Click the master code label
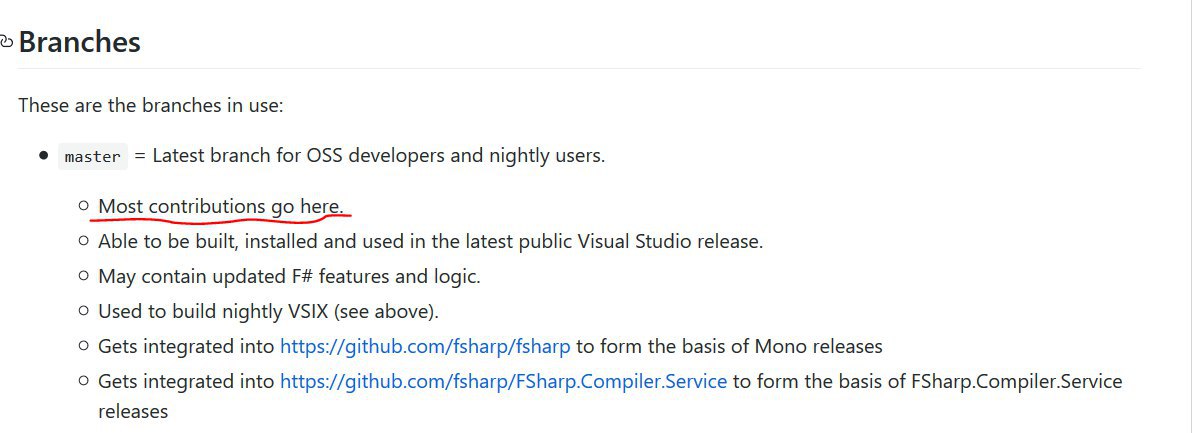The image size is (1202, 433). [x=92, y=156]
